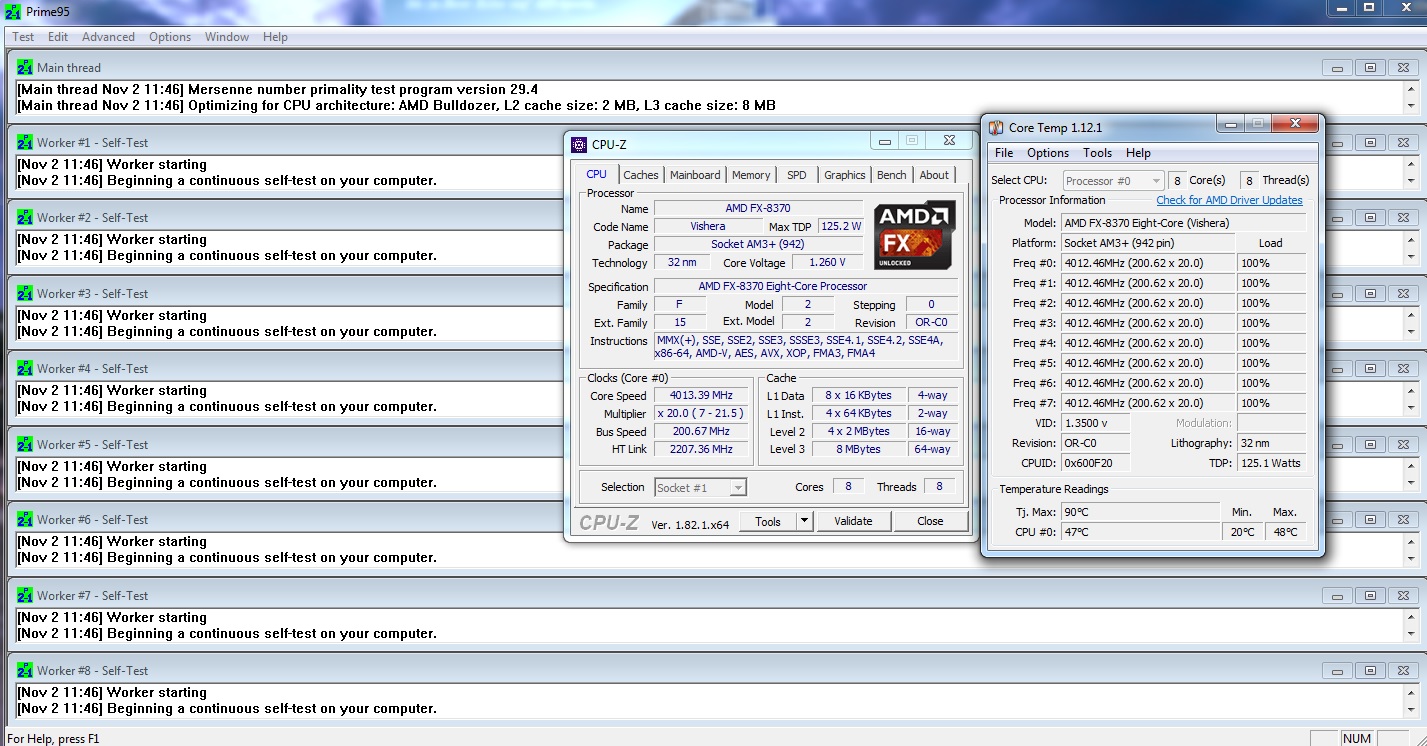Switch to the Mainboard tab in CPU-Z

pos(695,175)
